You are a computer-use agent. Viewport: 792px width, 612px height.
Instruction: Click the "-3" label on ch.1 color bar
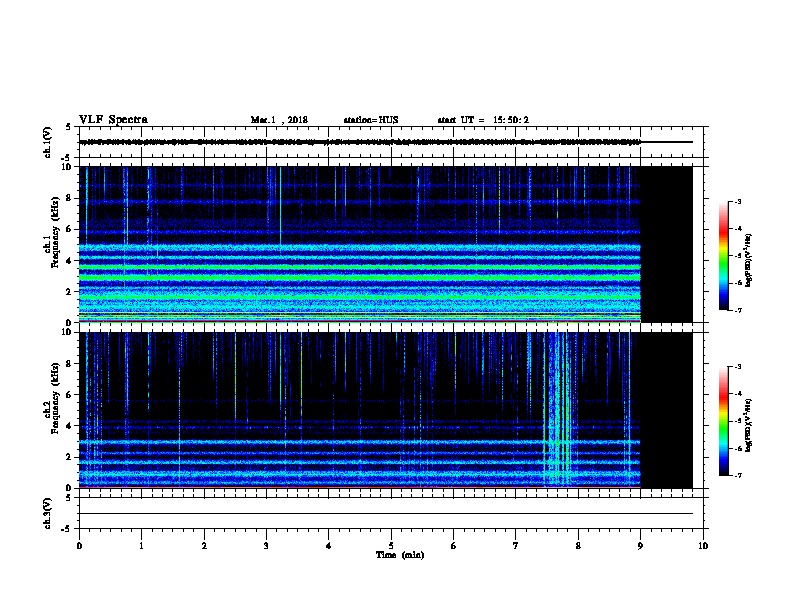[x=738, y=201]
